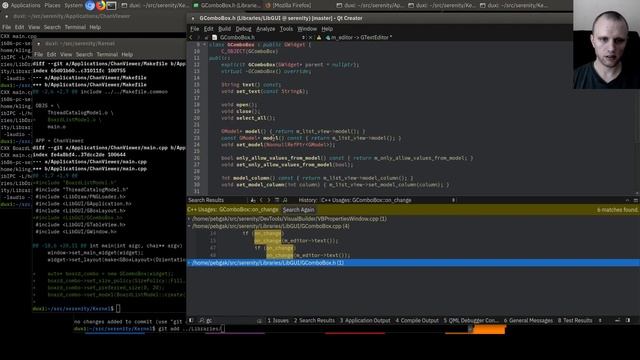This screenshot has width=640, height=360.
Task: Open Qt Creator Window menu
Action: pos(307,29)
